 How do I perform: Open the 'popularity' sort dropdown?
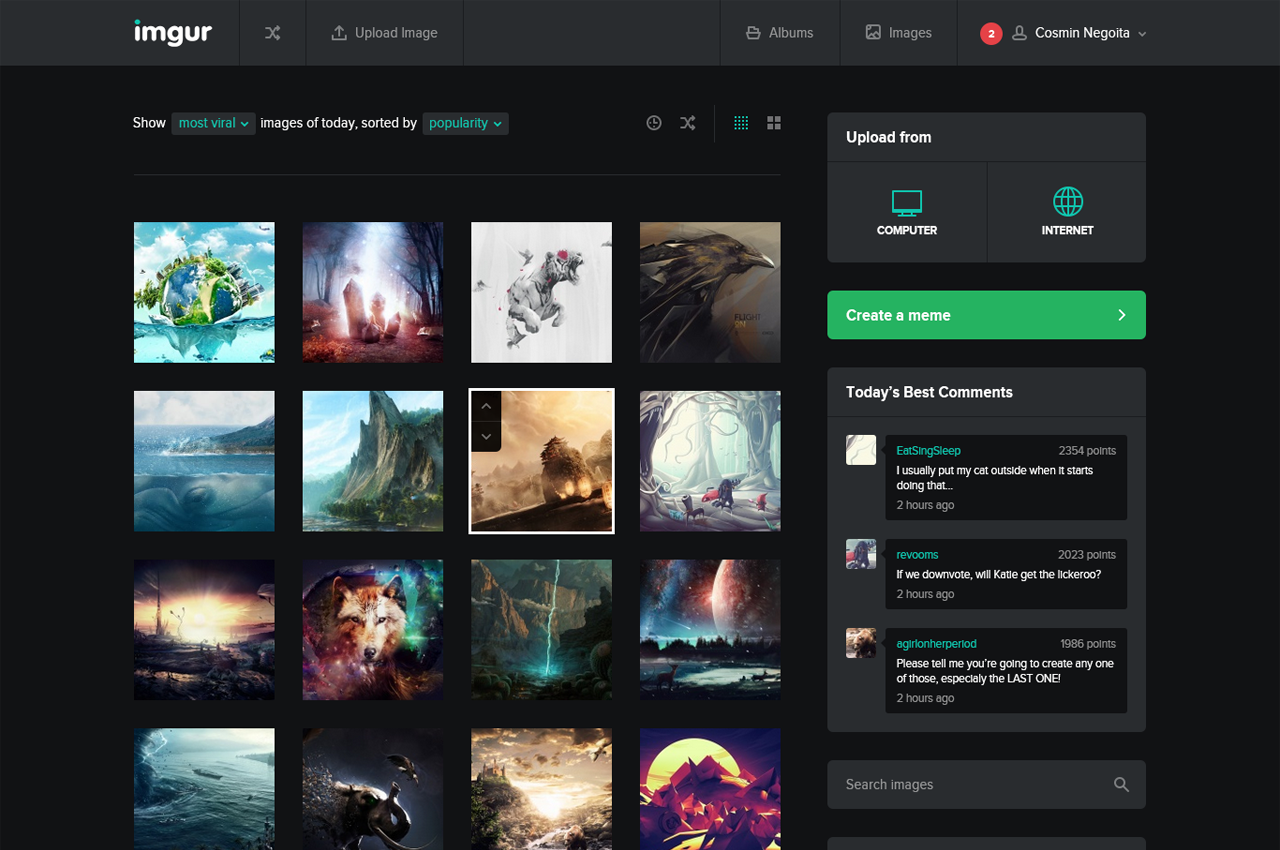click(x=465, y=123)
